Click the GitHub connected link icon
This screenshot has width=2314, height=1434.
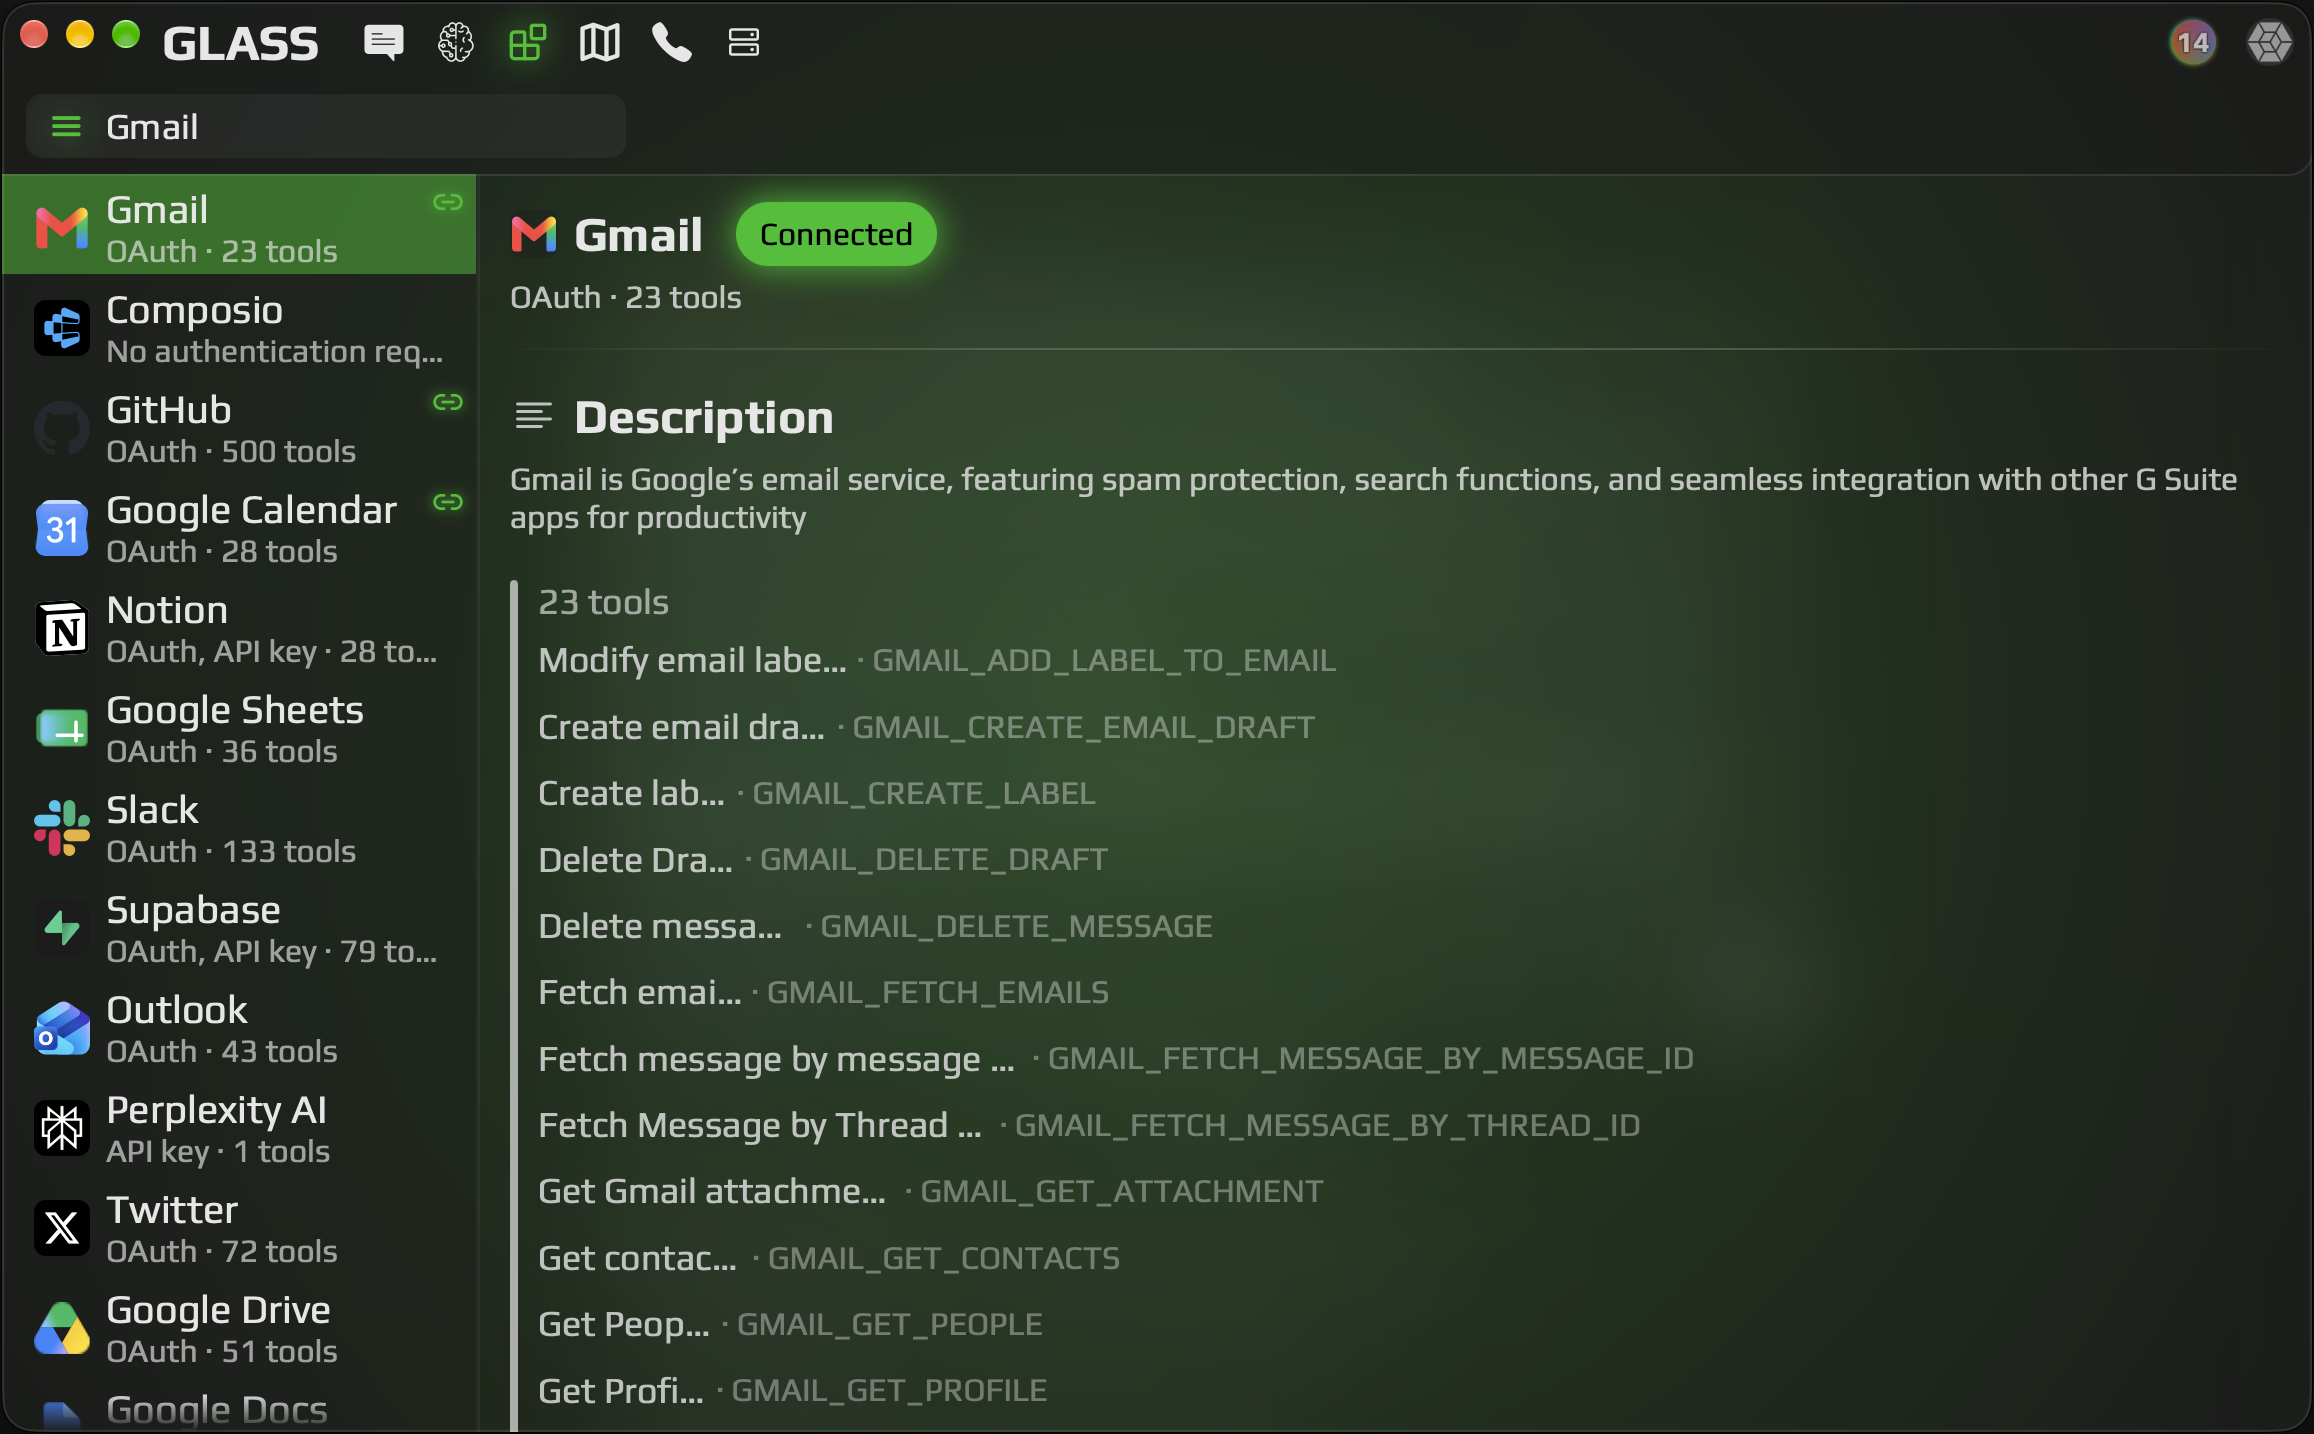pos(448,402)
